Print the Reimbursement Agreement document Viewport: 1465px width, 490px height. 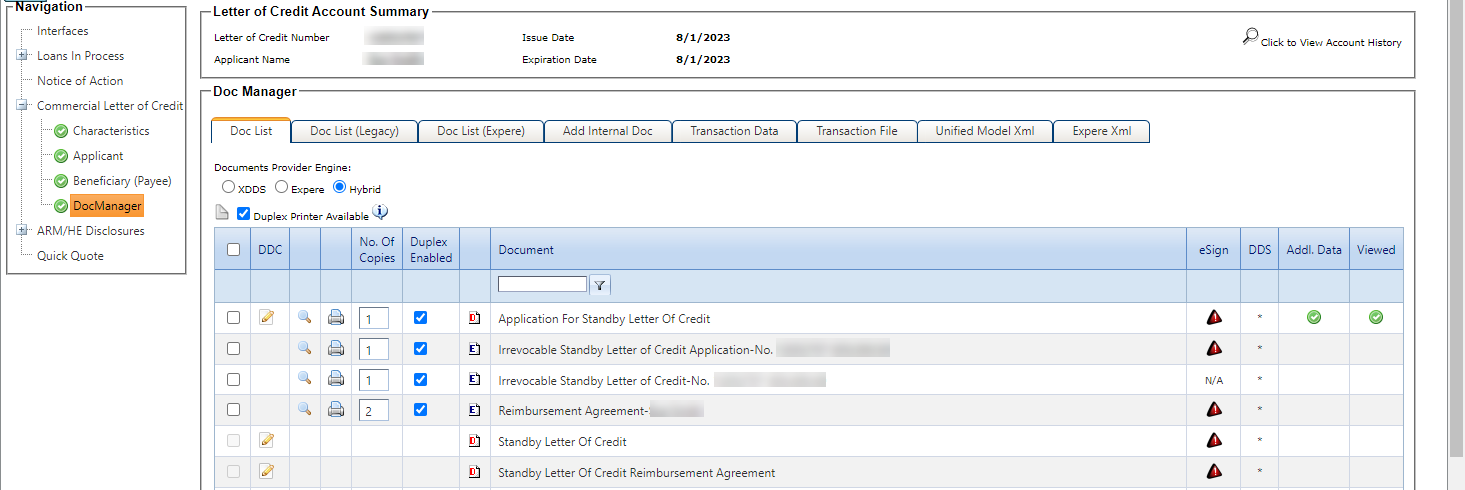pos(336,410)
